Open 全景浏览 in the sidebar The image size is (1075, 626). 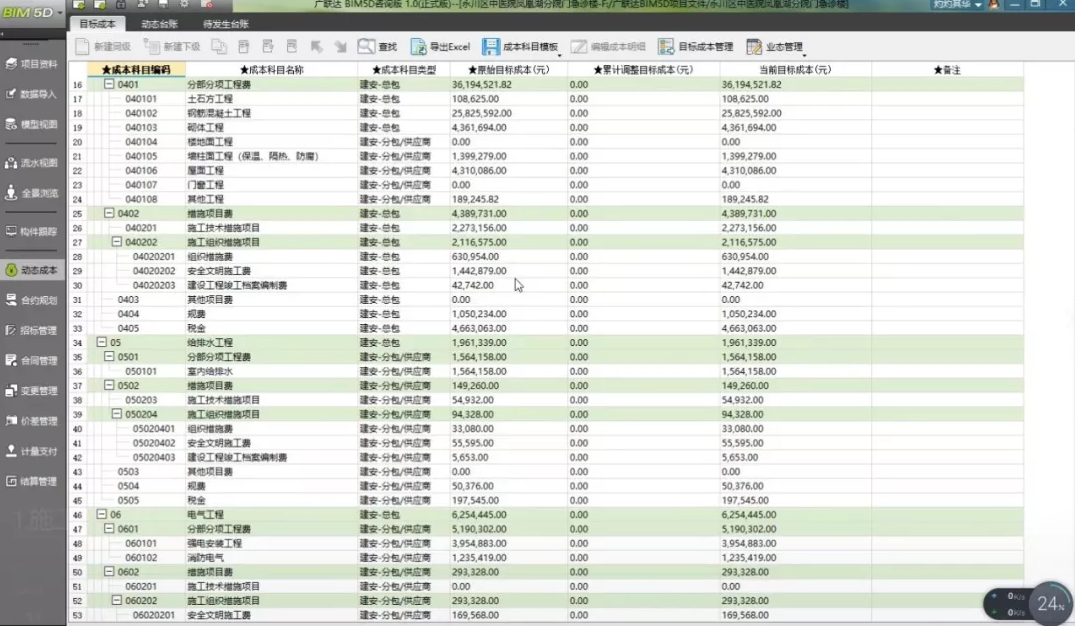click(32, 193)
